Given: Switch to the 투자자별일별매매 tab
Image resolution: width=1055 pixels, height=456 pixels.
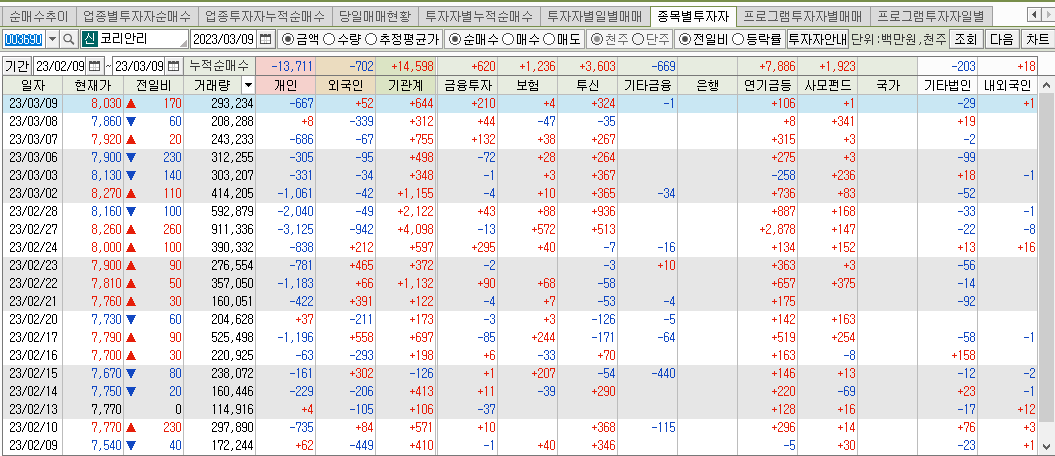Looking at the screenshot, I should pyautogui.click(x=596, y=15).
